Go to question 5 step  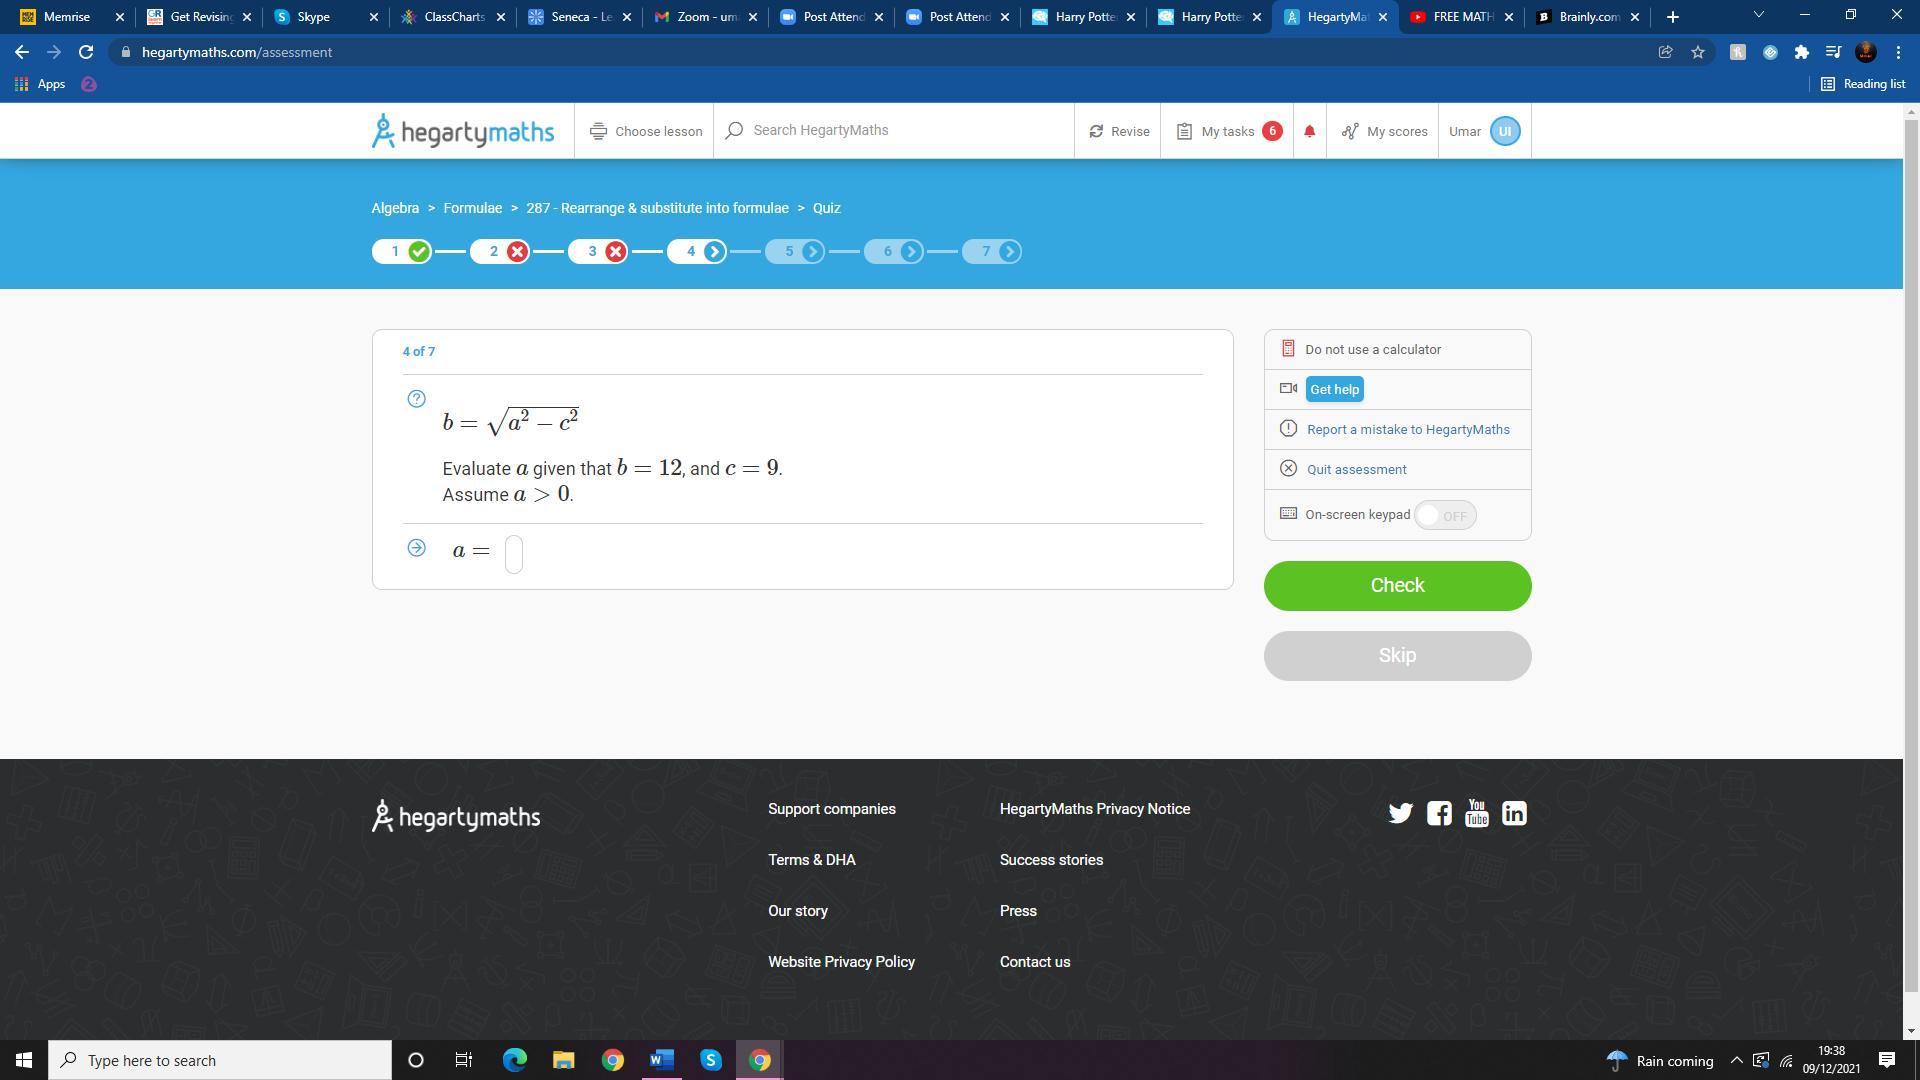[x=796, y=251]
